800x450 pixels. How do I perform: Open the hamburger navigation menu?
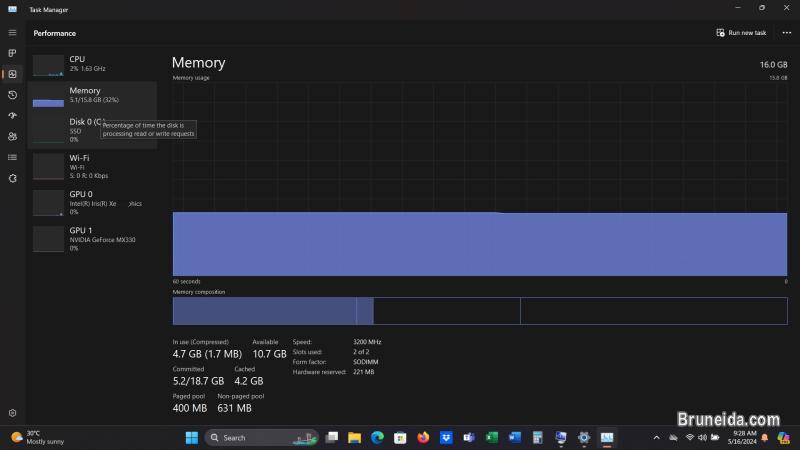pyautogui.click(x=12, y=33)
